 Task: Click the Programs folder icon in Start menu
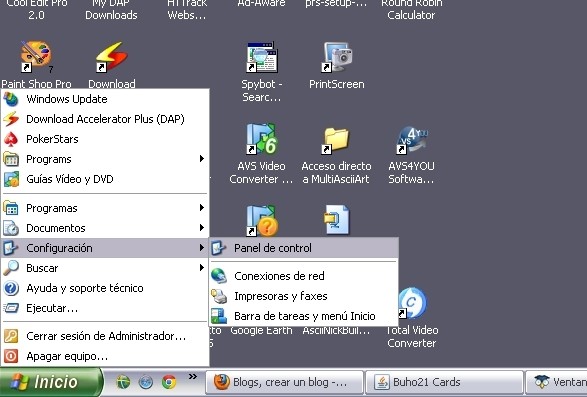tap(11, 159)
